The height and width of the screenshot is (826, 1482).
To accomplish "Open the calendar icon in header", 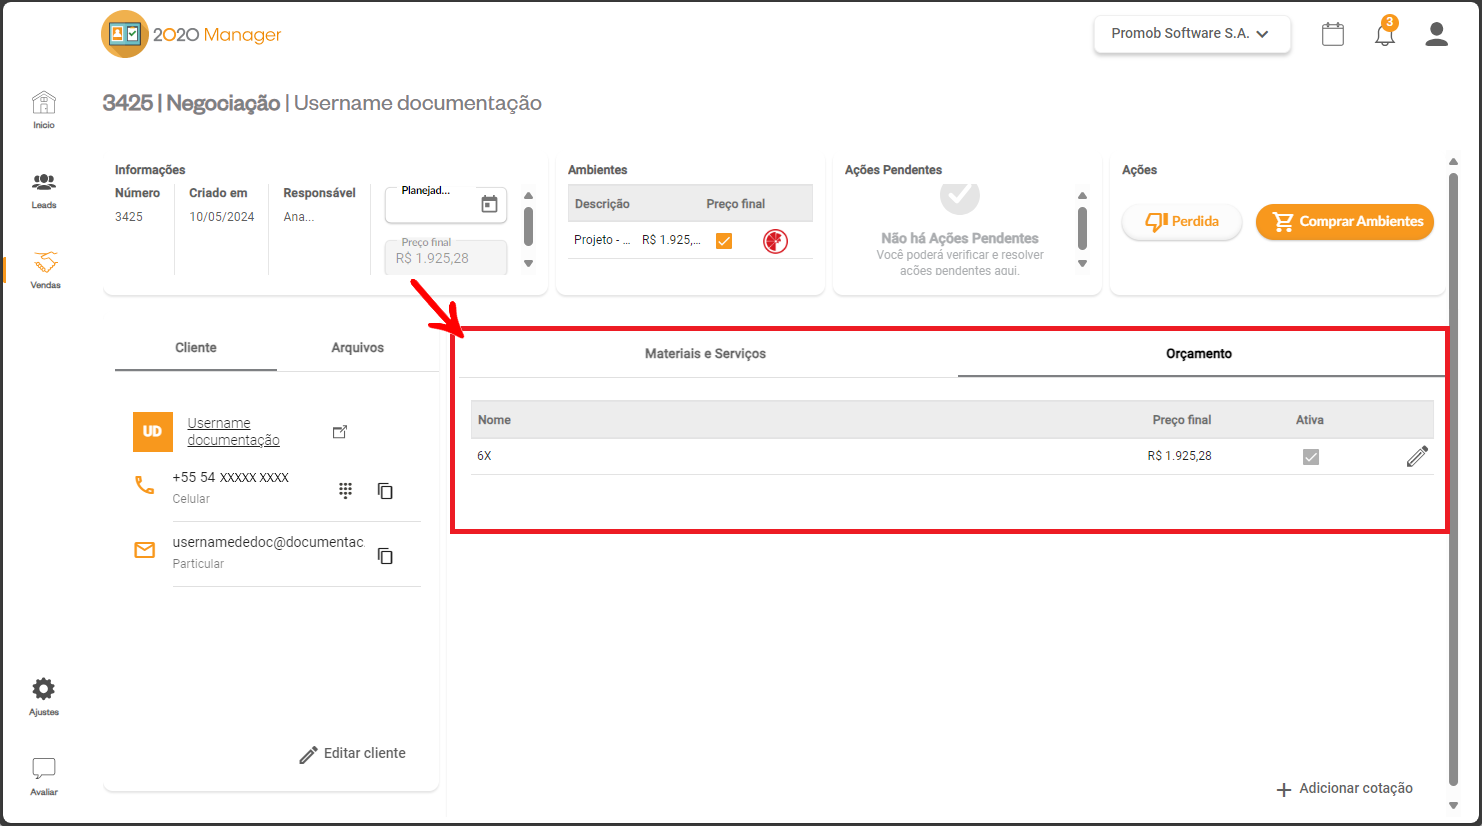I will pyautogui.click(x=1333, y=34).
